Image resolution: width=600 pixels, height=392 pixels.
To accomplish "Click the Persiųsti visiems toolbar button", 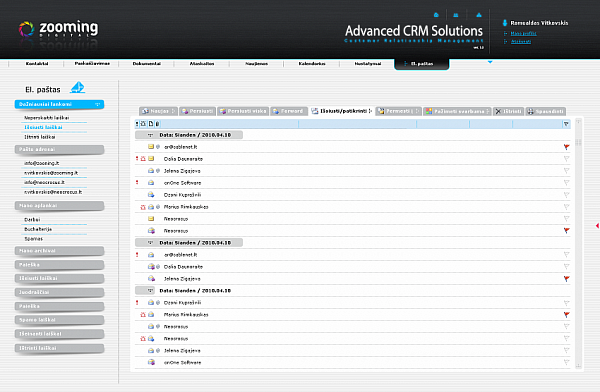I will (243, 111).
